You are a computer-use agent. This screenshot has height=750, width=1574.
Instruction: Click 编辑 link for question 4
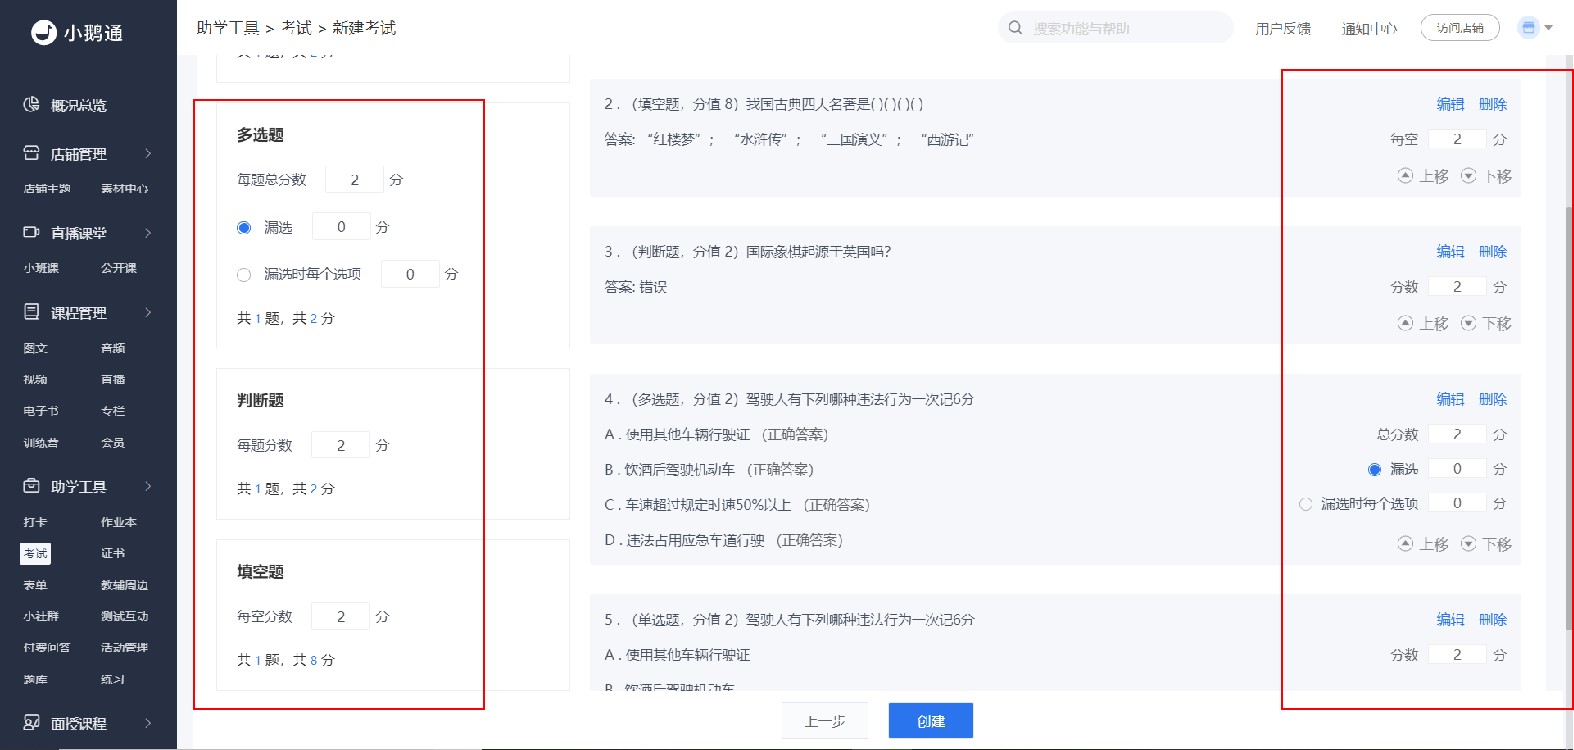coord(1450,399)
